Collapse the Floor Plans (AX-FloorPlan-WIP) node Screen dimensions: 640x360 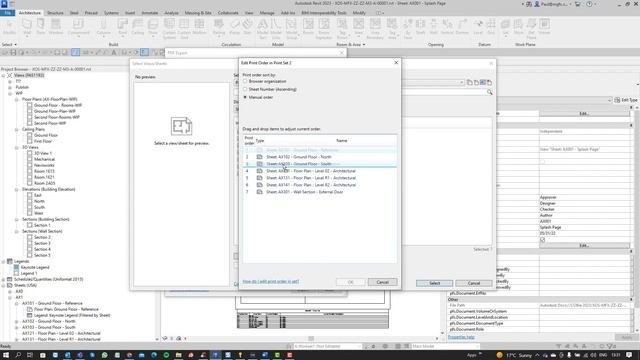point(17,99)
